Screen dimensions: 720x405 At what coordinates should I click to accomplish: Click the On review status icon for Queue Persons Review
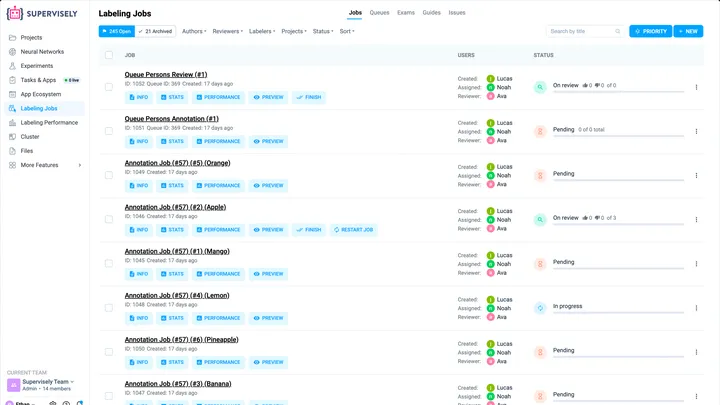click(540, 87)
